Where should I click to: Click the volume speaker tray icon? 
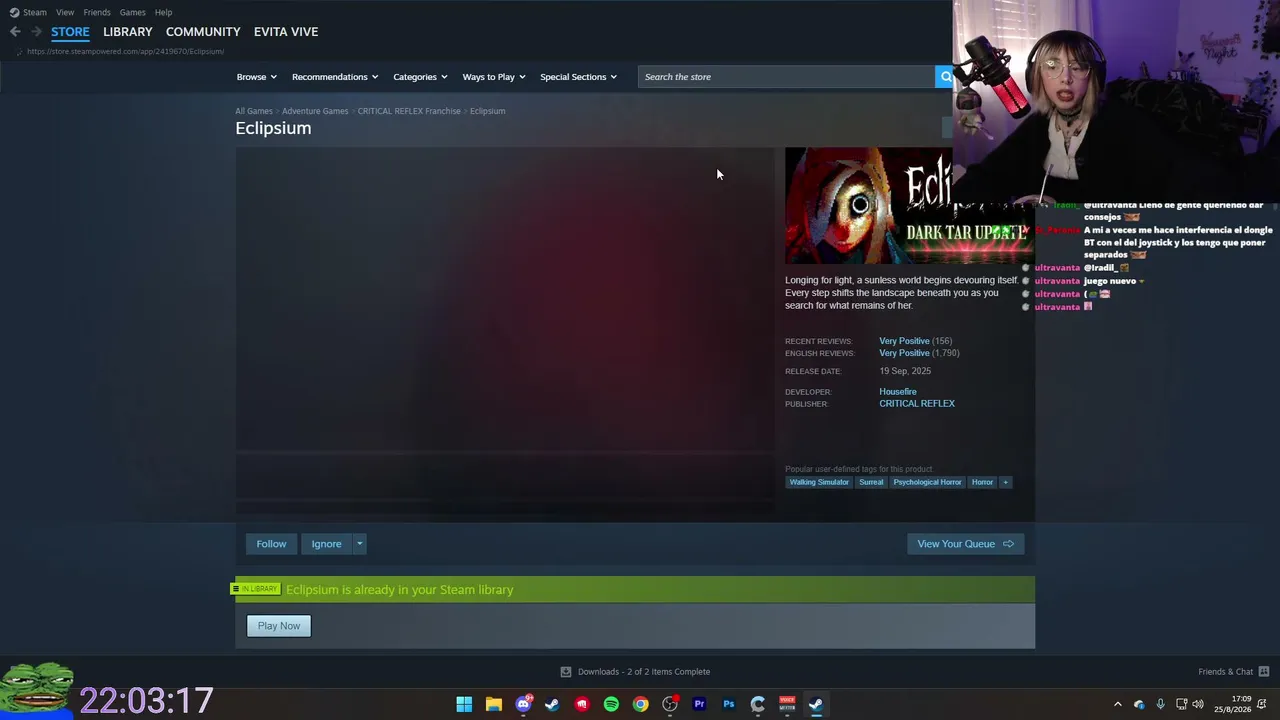[x=1198, y=704]
